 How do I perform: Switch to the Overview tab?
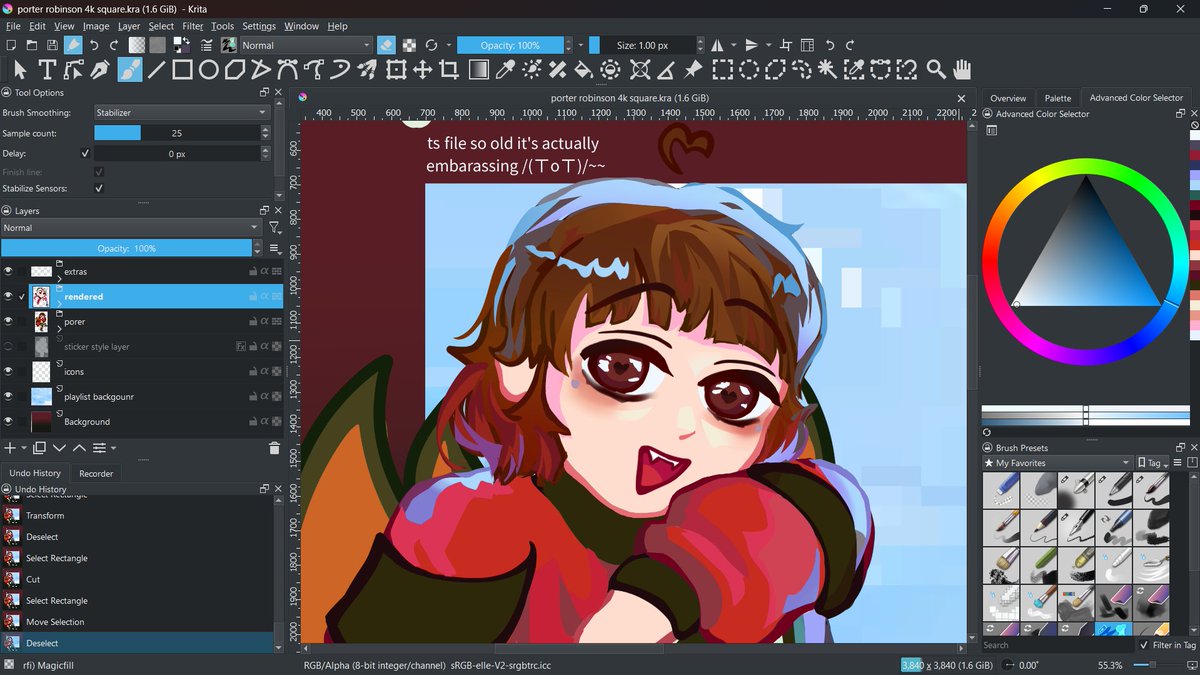click(x=1008, y=98)
